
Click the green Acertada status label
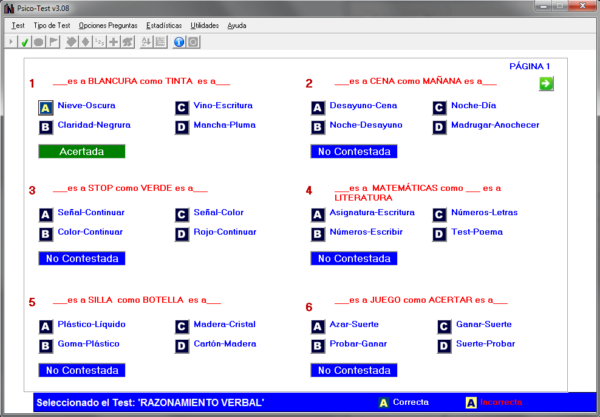pos(81,151)
